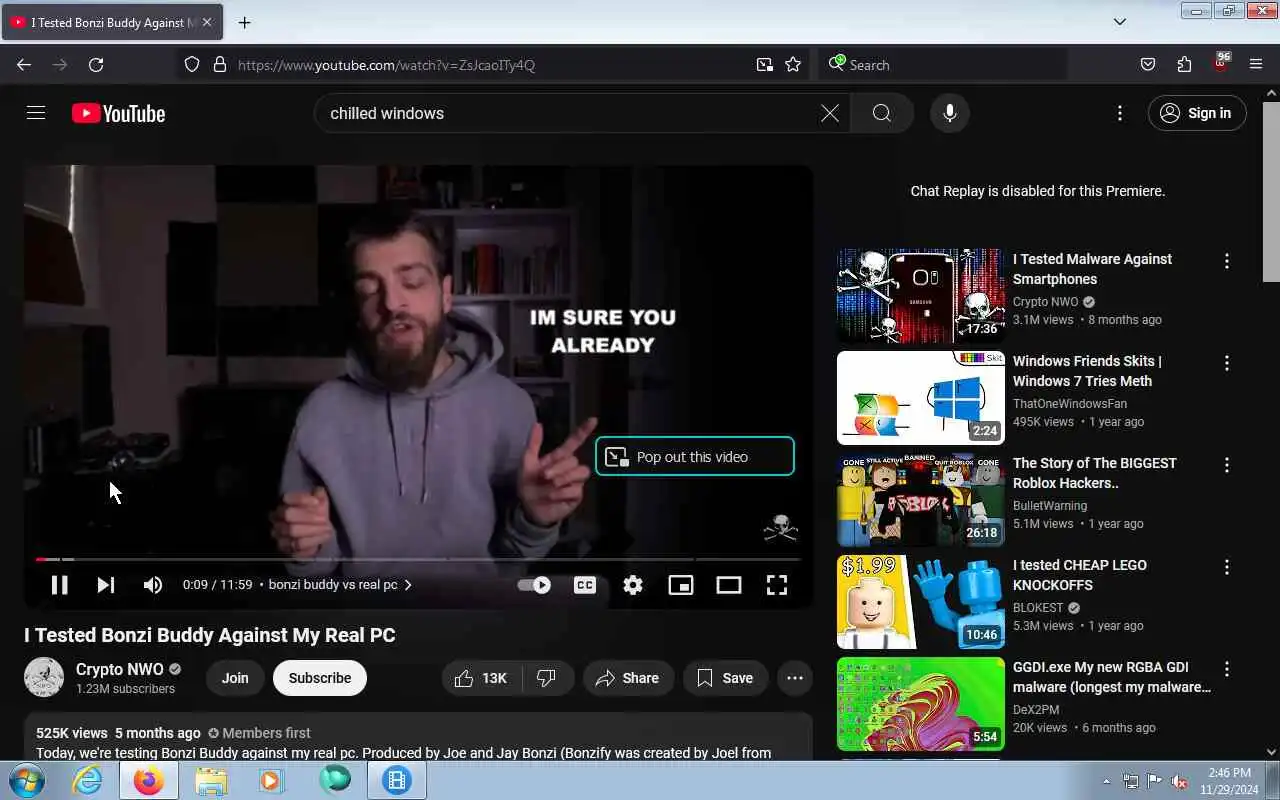This screenshot has height=800, width=1280.
Task: Start voice search with microphone
Action: coord(950,113)
